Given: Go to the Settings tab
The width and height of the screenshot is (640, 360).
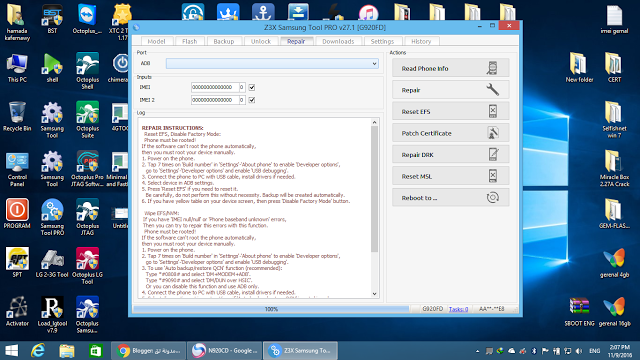Looking at the screenshot, I should coord(382,41).
